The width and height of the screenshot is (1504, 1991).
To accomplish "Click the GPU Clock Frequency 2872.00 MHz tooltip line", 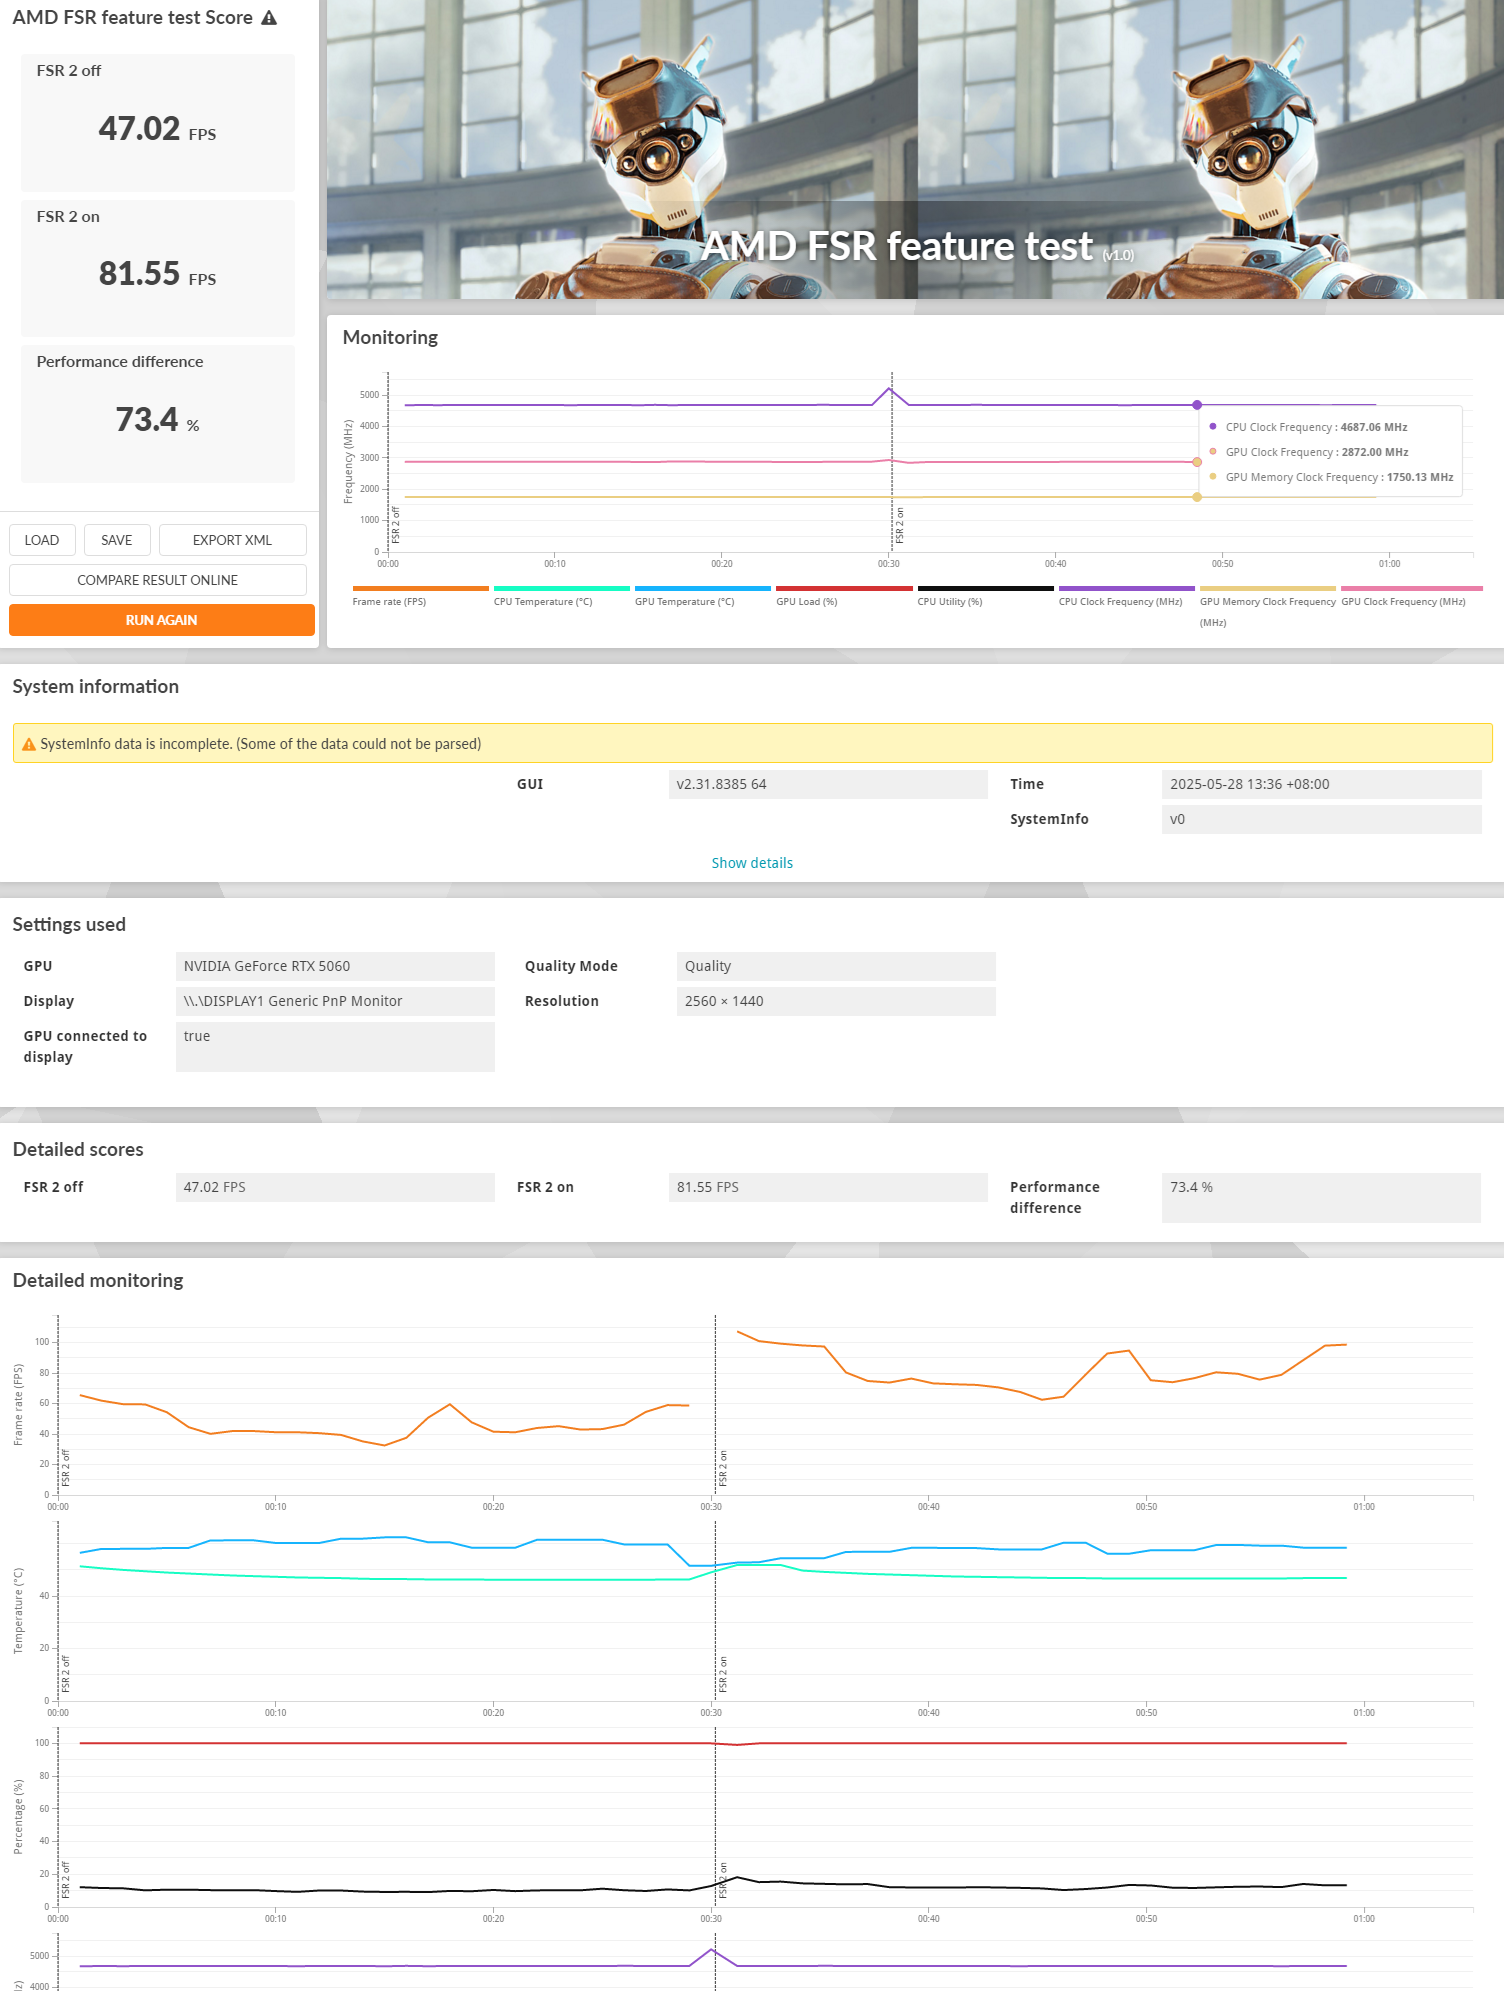I will click(1308, 452).
